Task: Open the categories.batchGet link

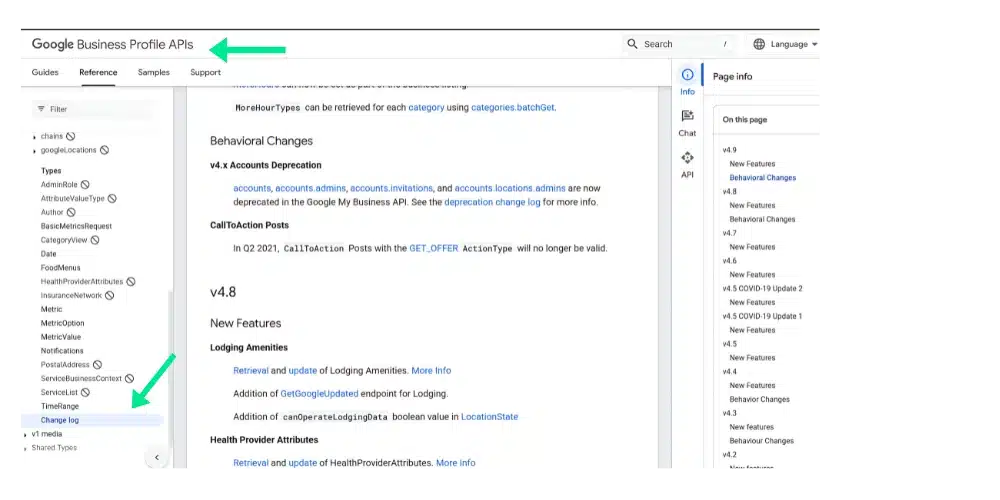Action: tap(512, 108)
